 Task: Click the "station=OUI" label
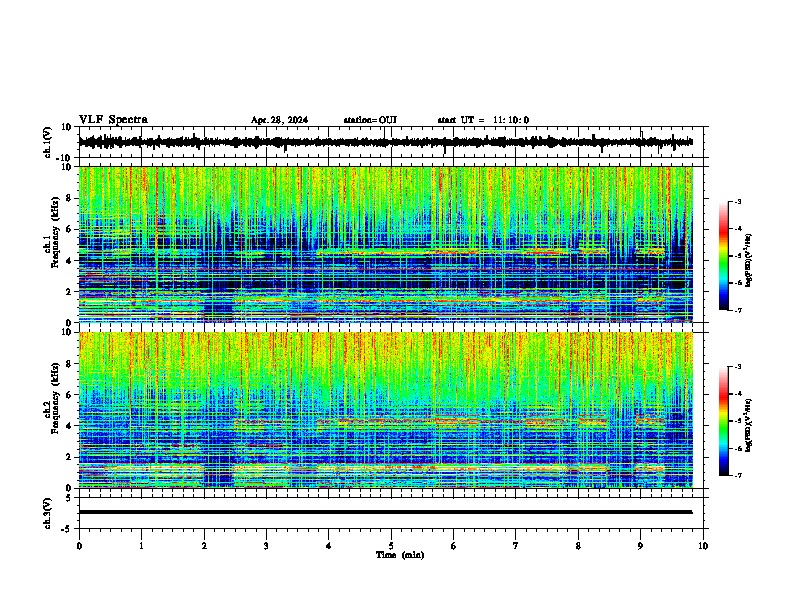370,120
